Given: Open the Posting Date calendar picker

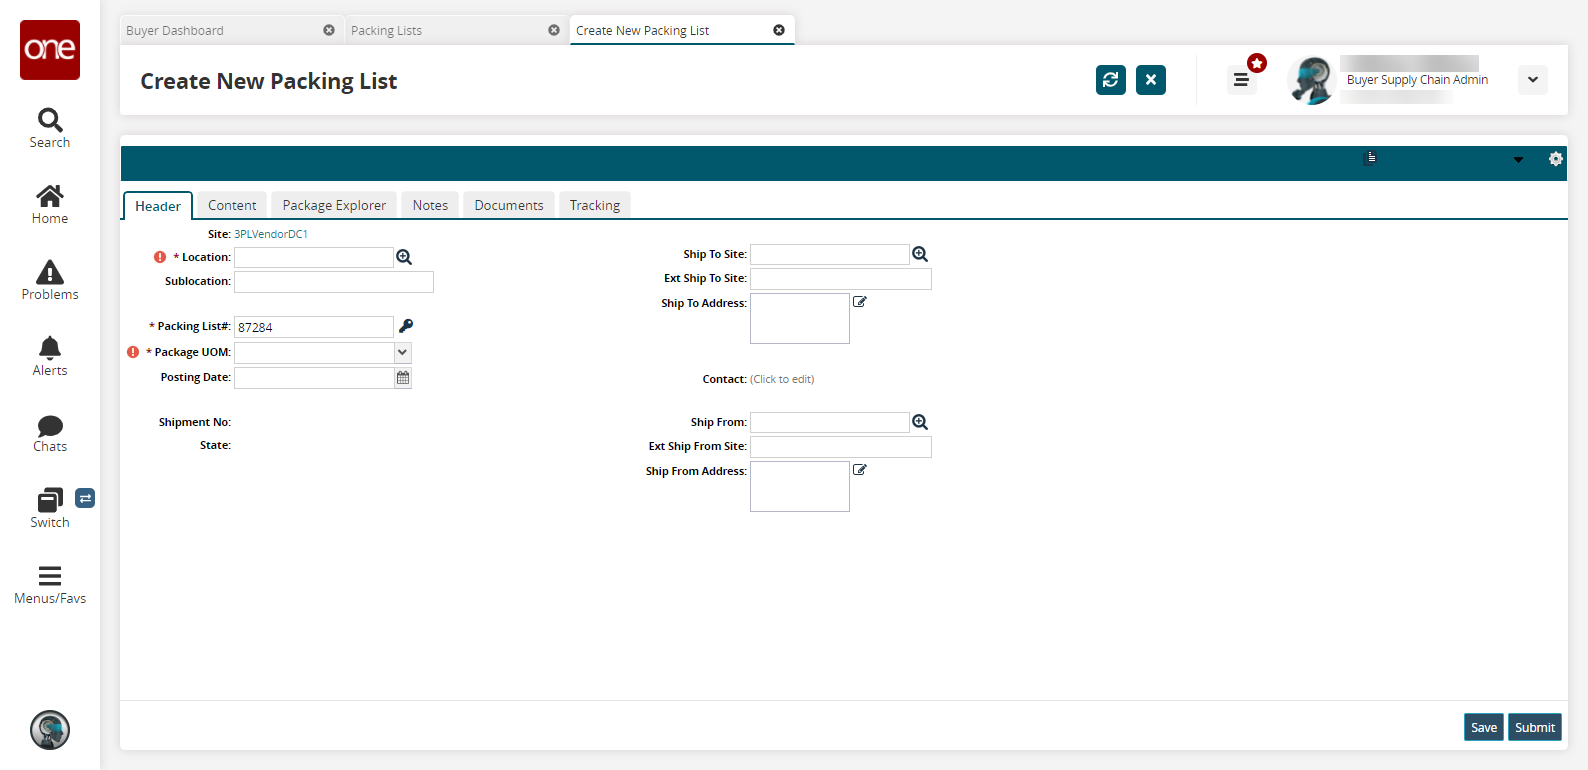Looking at the screenshot, I should (403, 378).
